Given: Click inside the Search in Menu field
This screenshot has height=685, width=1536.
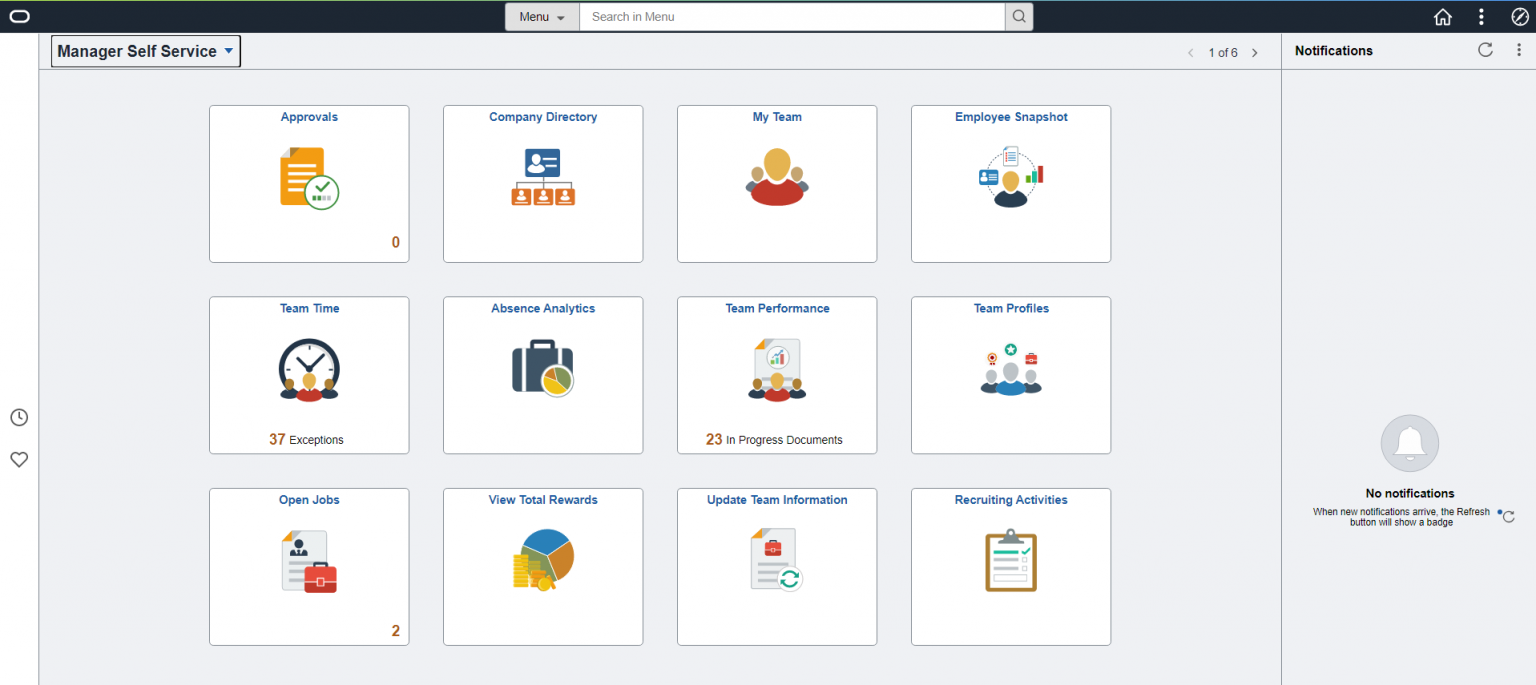Looking at the screenshot, I should (x=790, y=16).
